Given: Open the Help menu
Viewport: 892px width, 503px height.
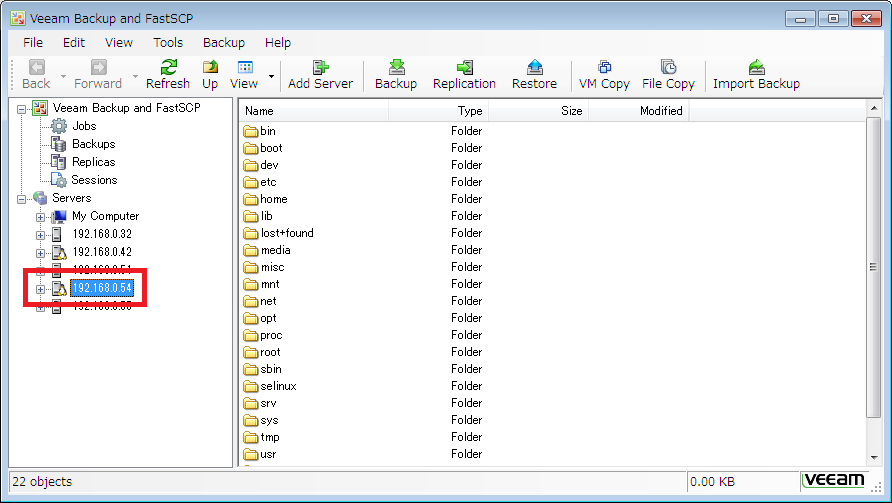Looking at the screenshot, I should [278, 43].
